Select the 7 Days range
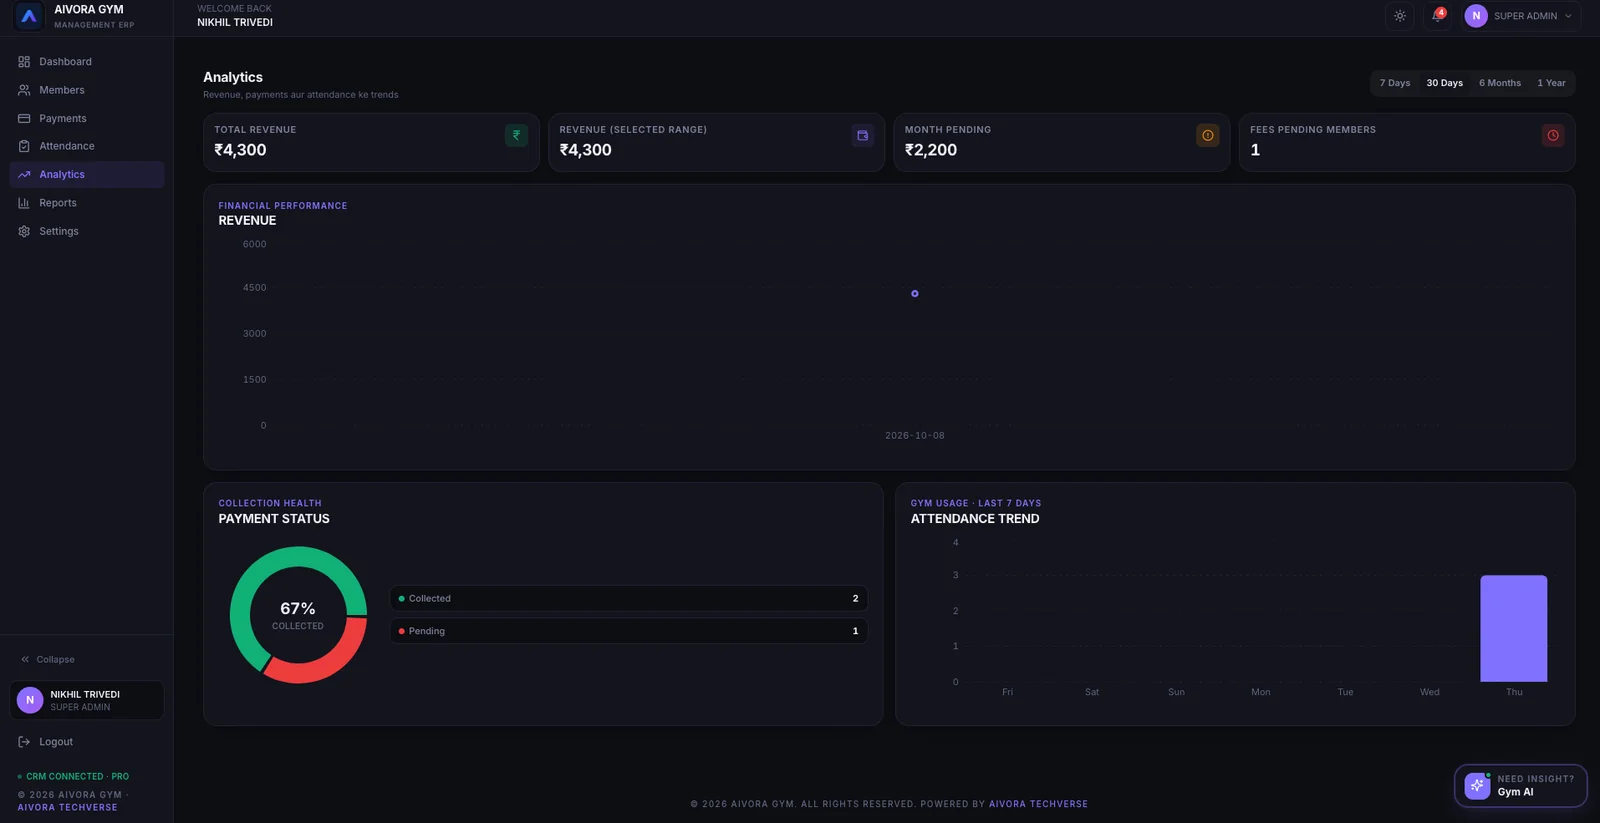1600x823 pixels. click(1395, 83)
